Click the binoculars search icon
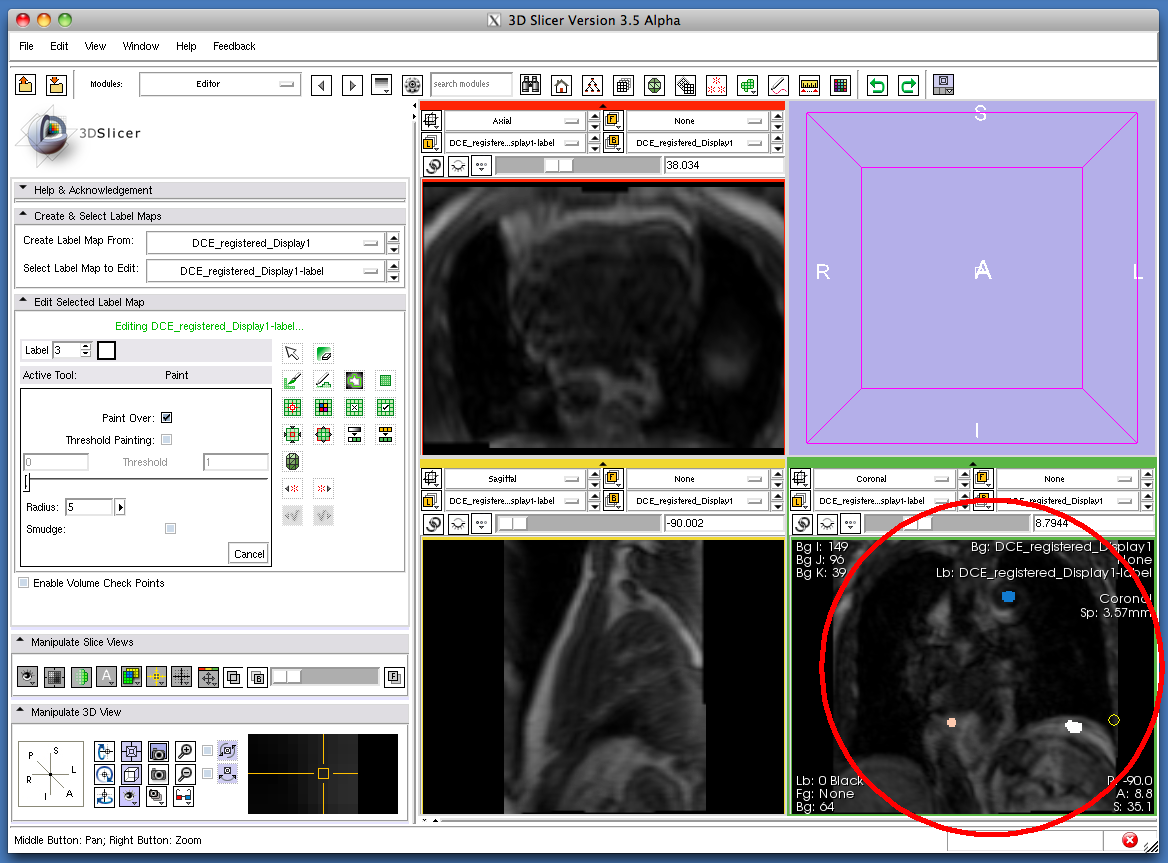1168x863 pixels. tap(530, 85)
